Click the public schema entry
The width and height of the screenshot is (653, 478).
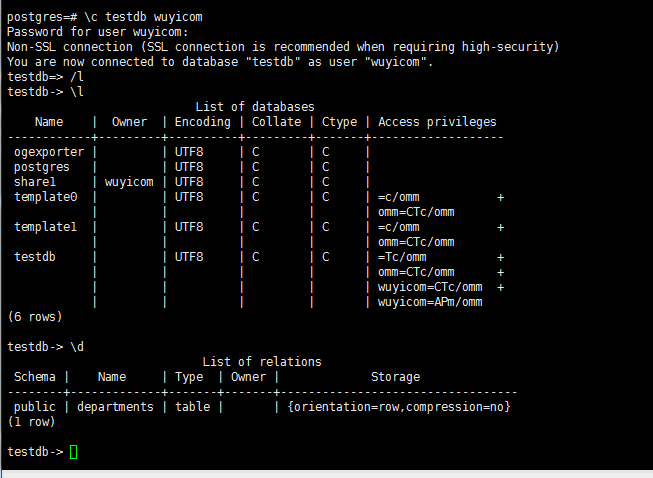[x=35, y=407]
